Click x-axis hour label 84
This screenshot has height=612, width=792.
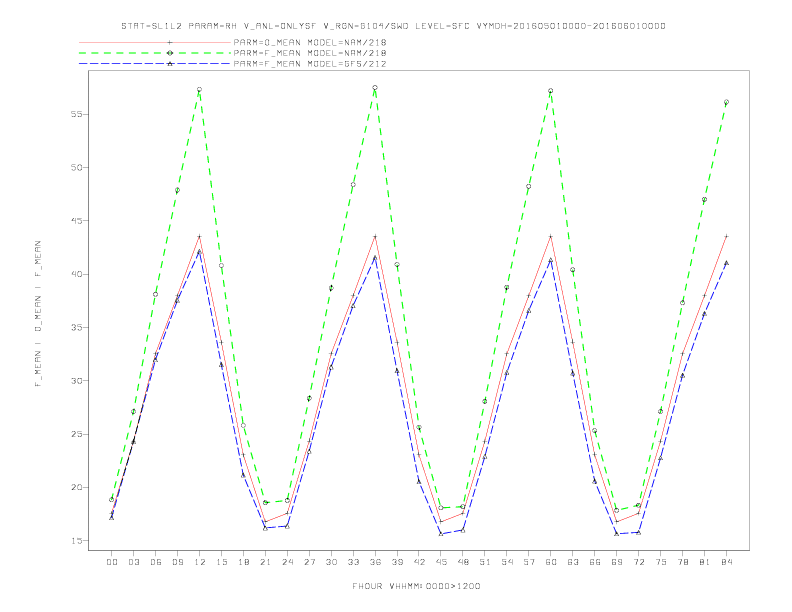pyautogui.click(x=726, y=562)
